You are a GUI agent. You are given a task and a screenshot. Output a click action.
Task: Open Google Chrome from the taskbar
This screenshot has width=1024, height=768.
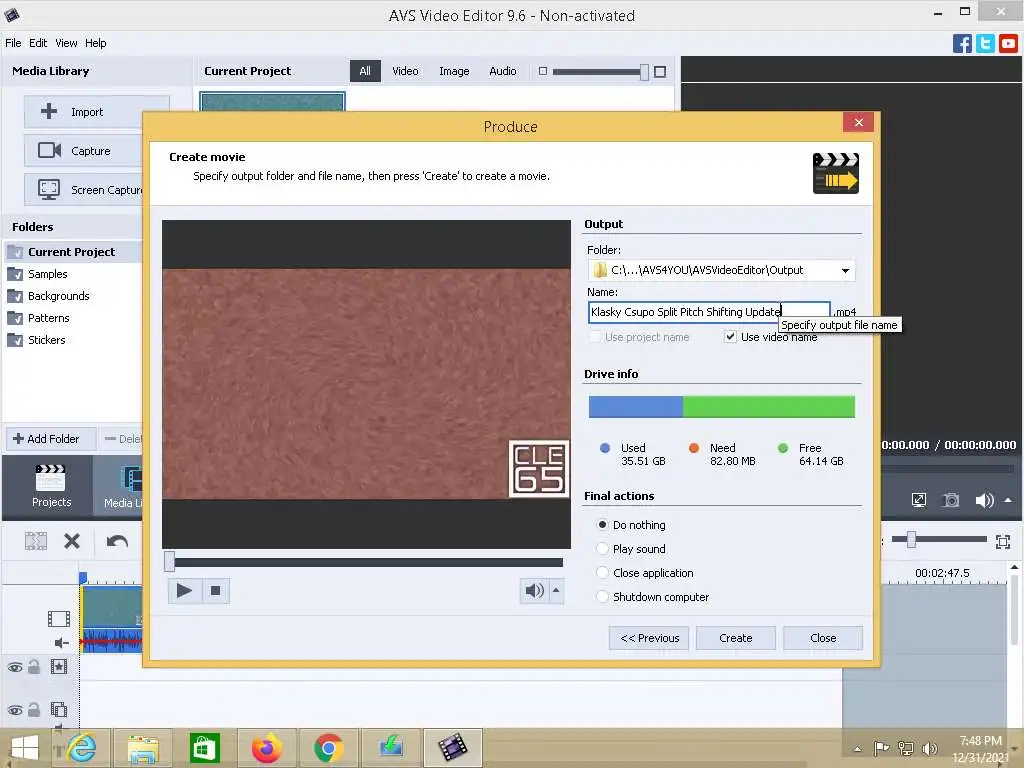coord(328,748)
